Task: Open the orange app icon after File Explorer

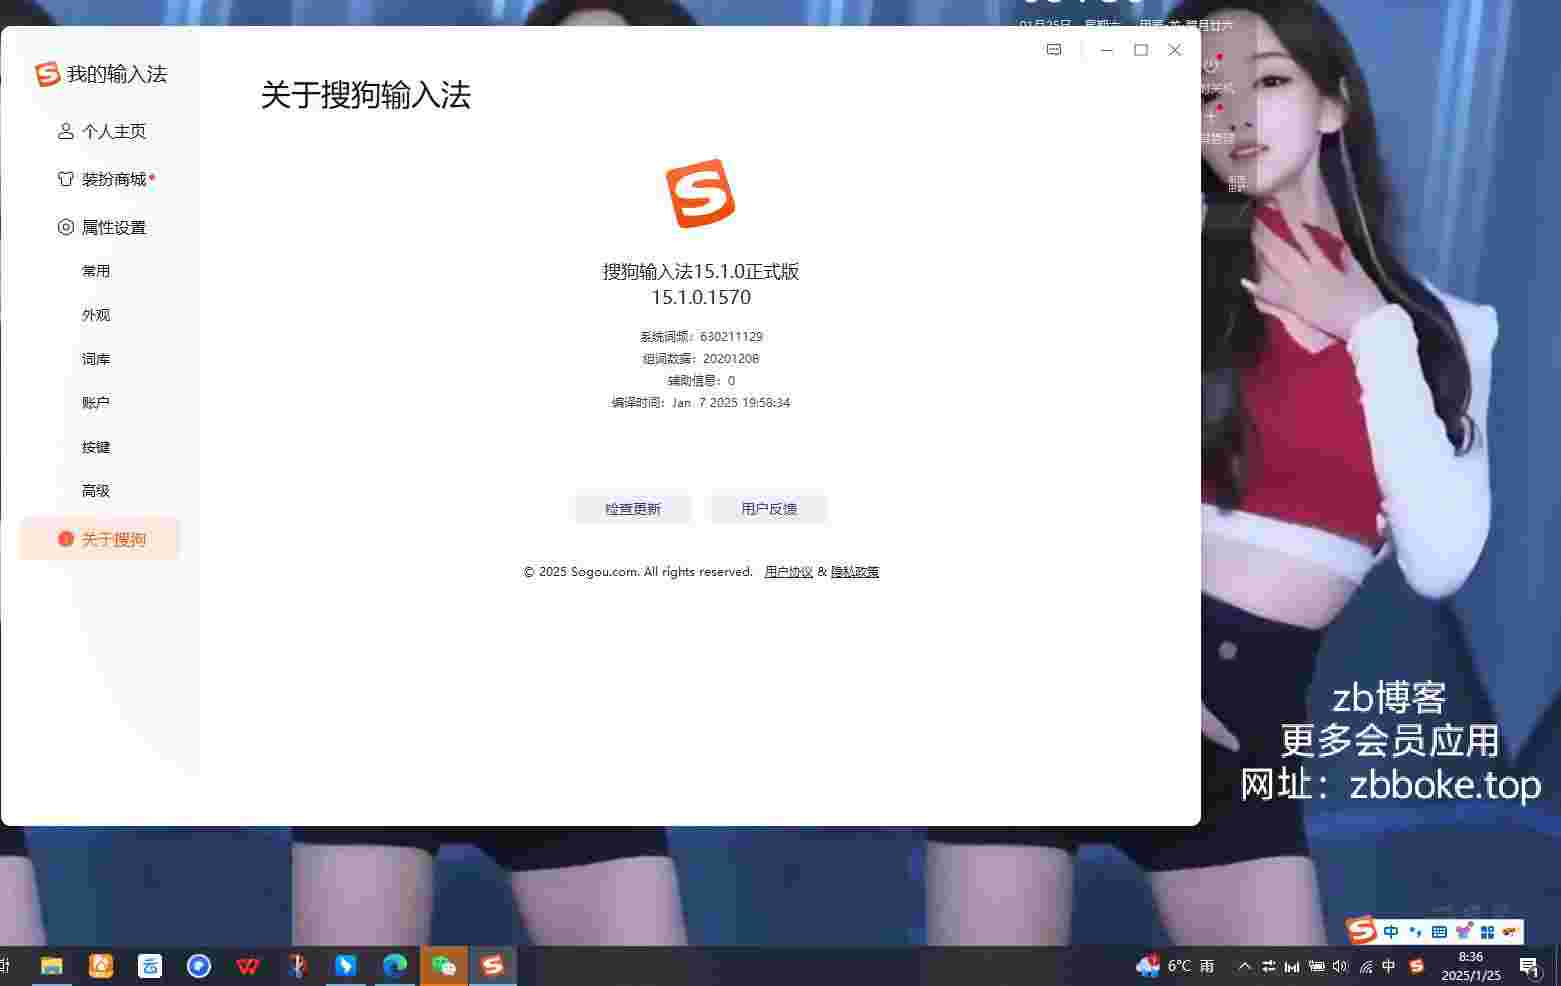Action: (x=101, y=966)
